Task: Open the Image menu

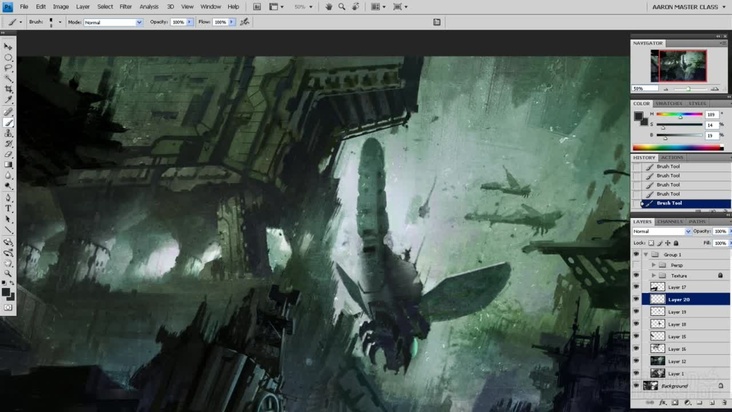Action: tap(61, 7)
